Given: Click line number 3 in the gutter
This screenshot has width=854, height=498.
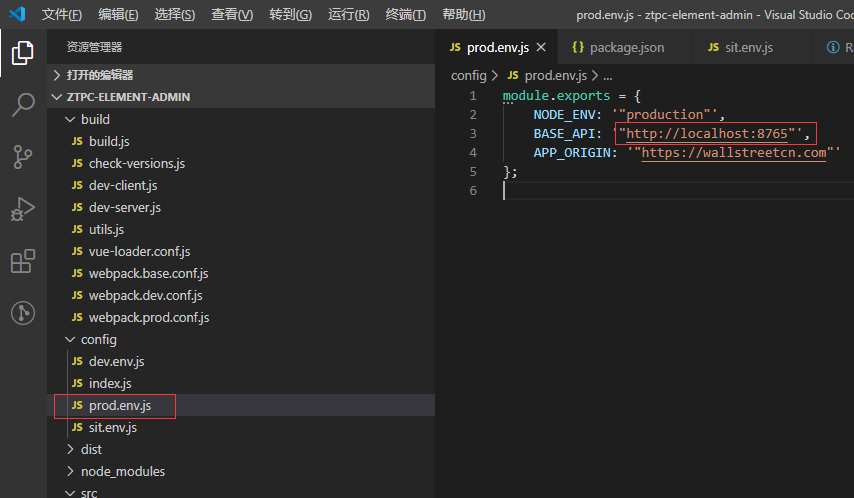Looking at the screenshot, I should (473, 133).
